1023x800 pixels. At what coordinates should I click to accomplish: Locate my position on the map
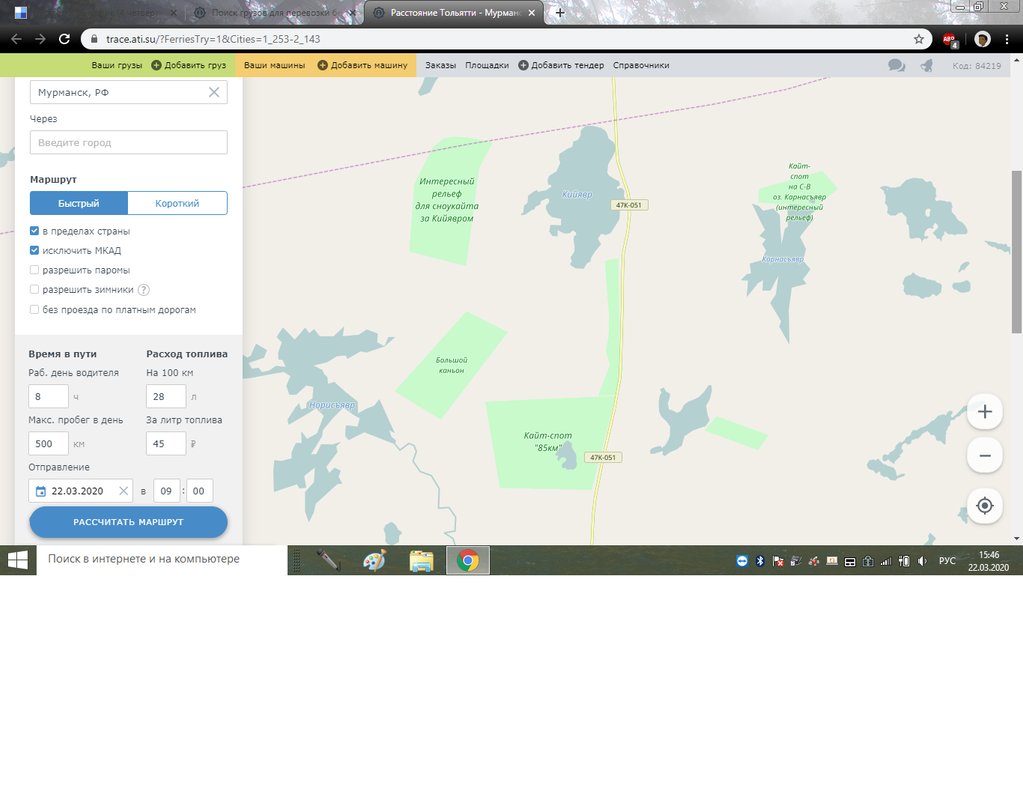coord(985,506)
